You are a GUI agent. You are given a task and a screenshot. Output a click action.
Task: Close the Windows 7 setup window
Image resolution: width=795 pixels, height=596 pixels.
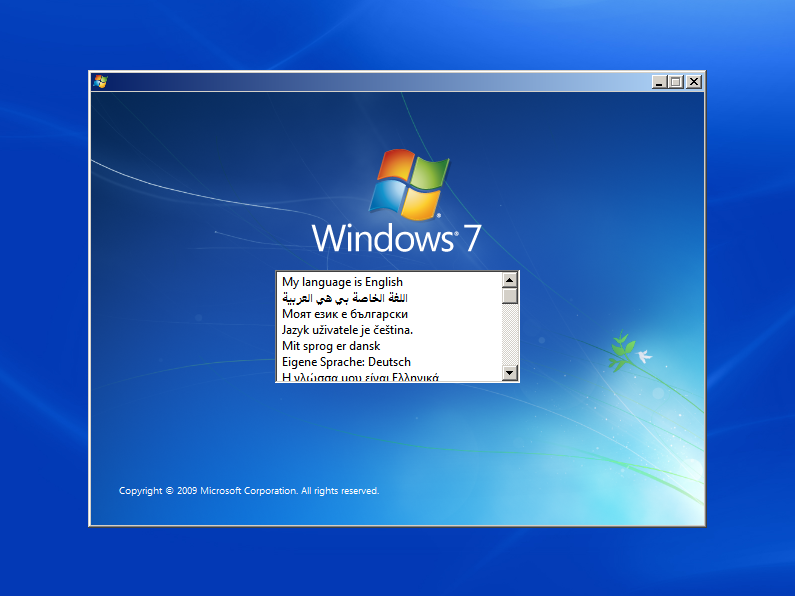pos(694,82)
